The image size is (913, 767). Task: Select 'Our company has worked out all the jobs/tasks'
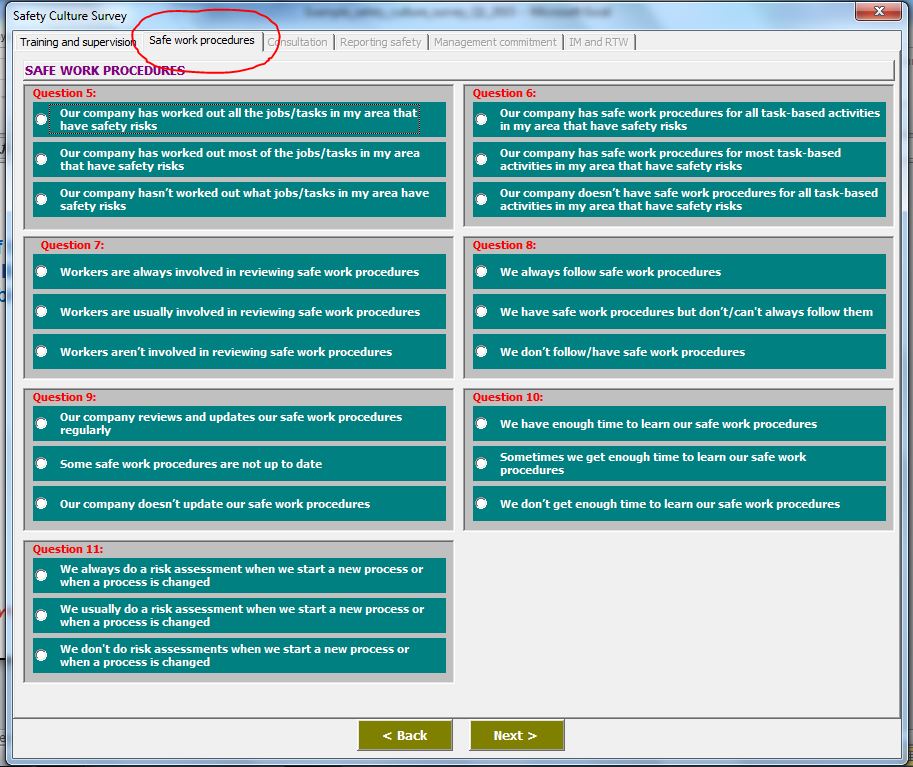39,120
